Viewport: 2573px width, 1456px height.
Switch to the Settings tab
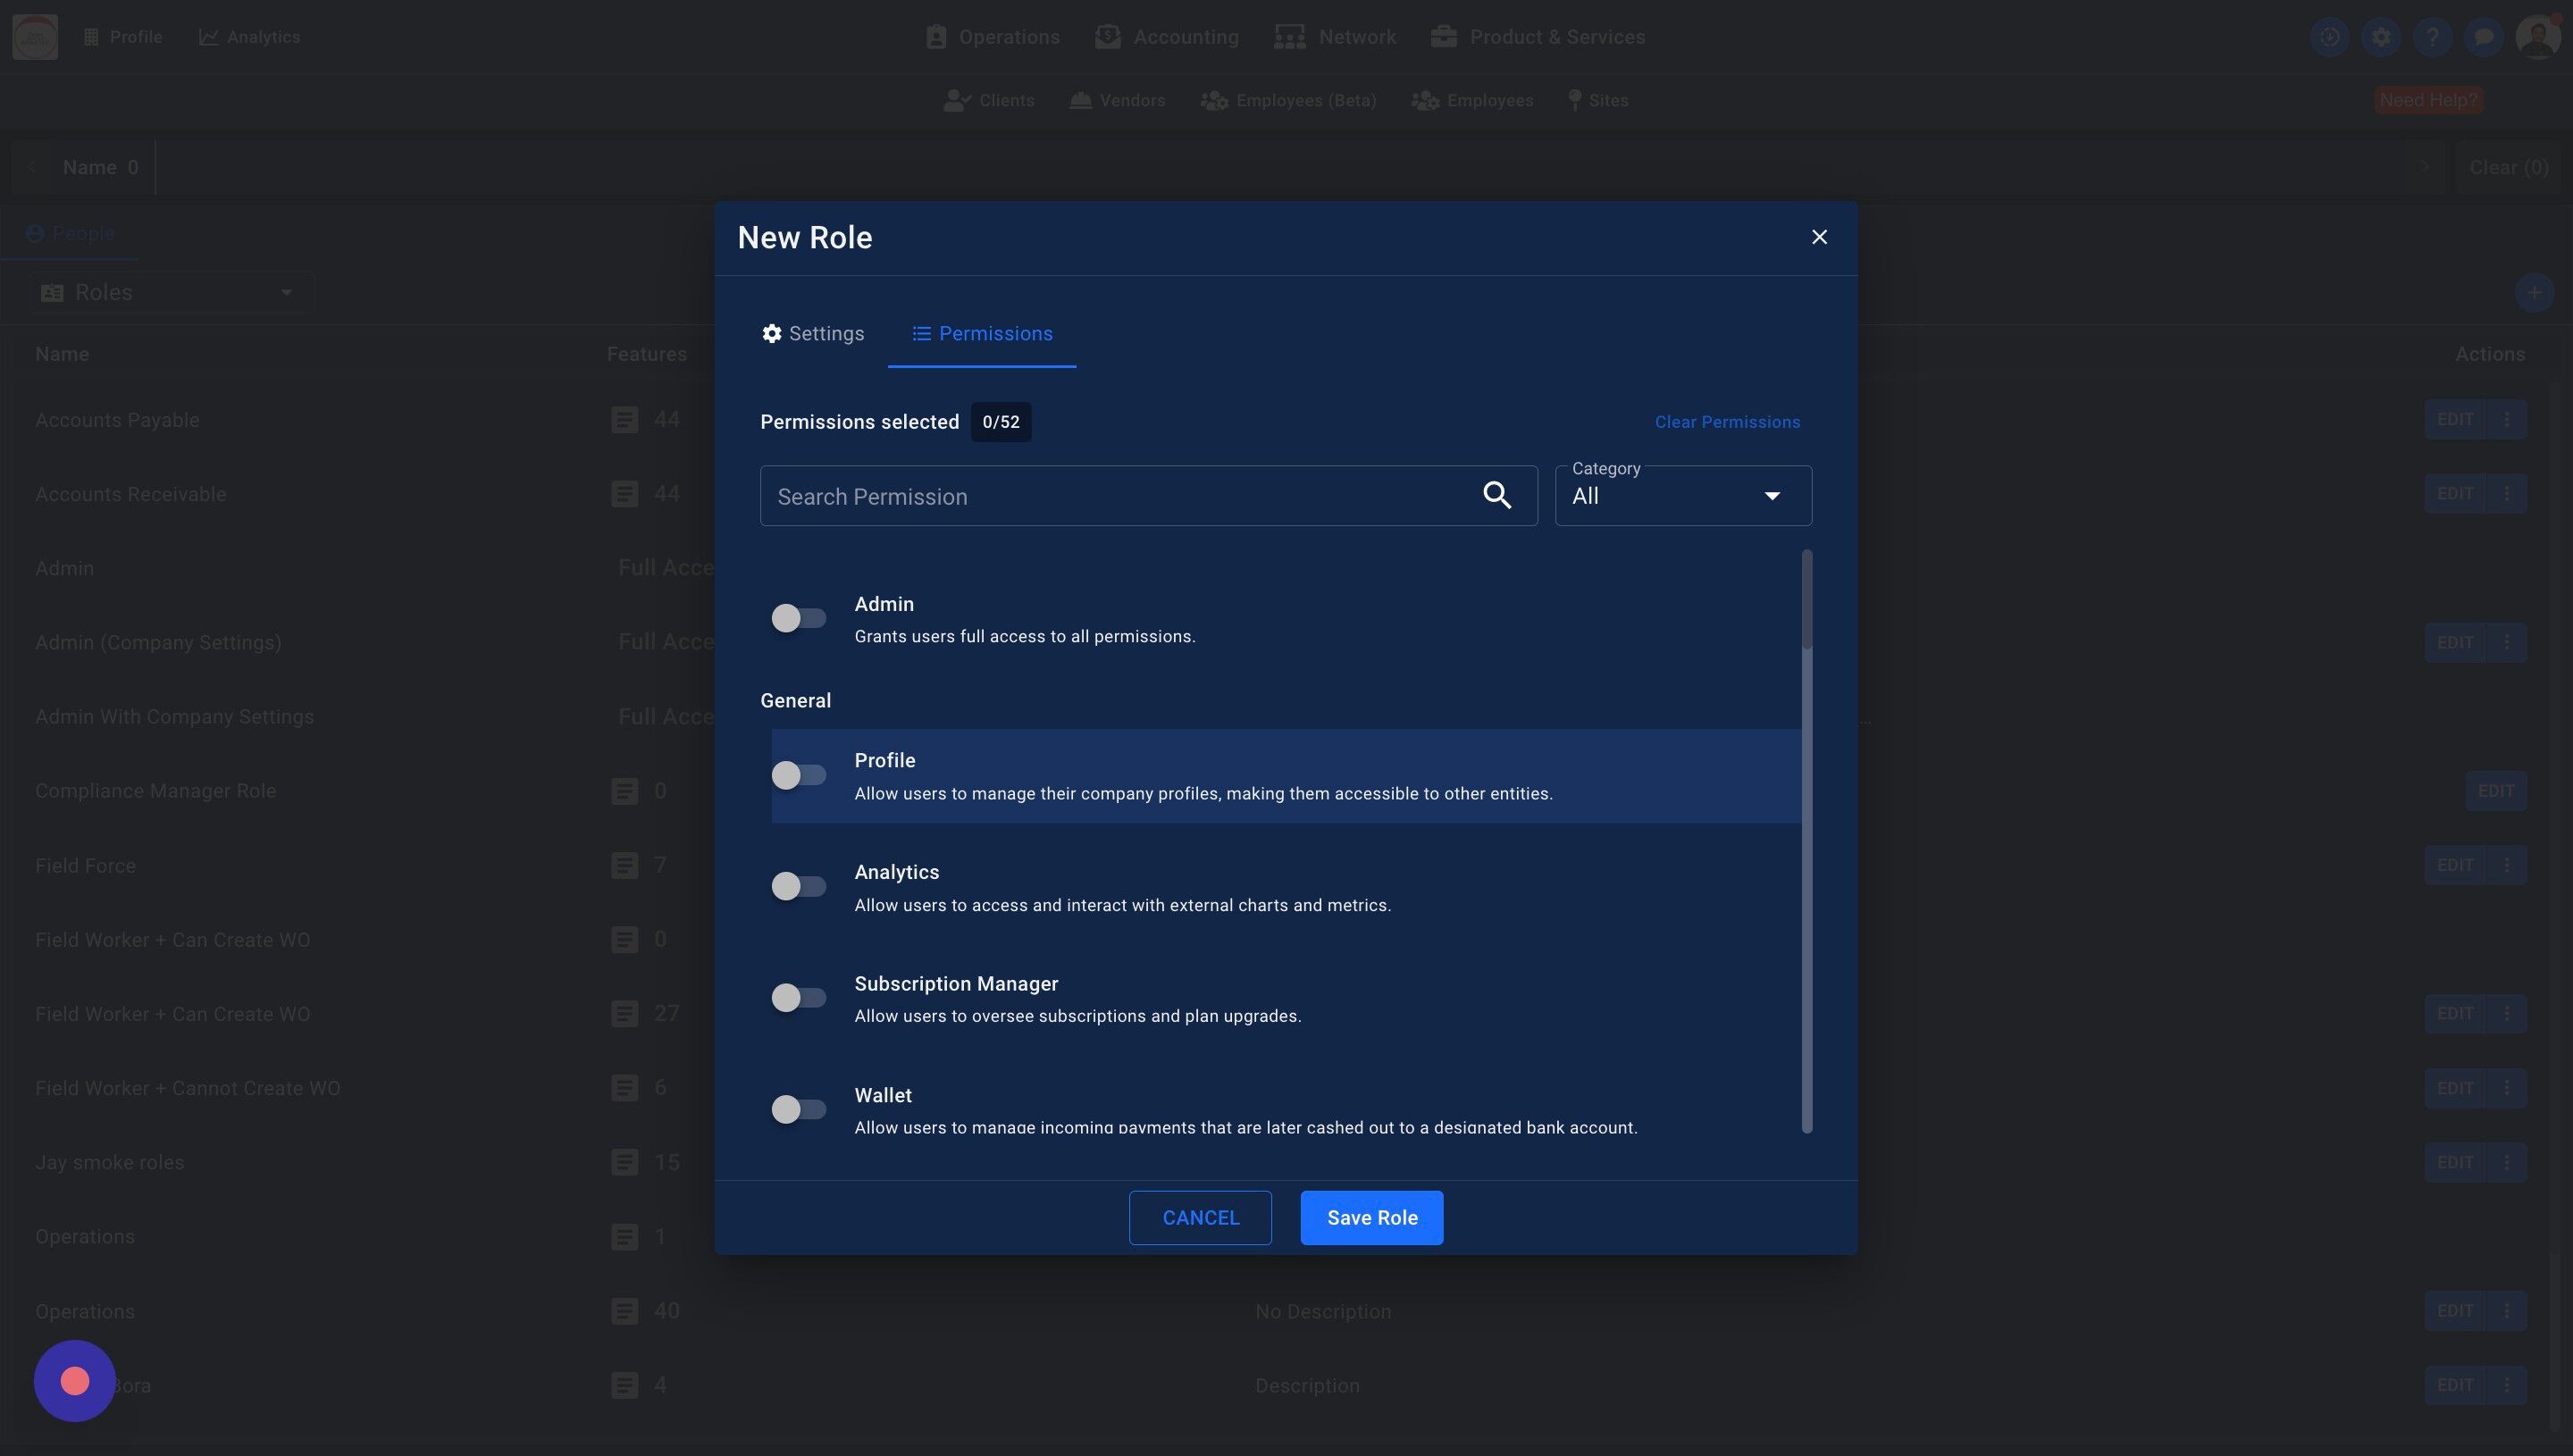(x=812, y=334)
